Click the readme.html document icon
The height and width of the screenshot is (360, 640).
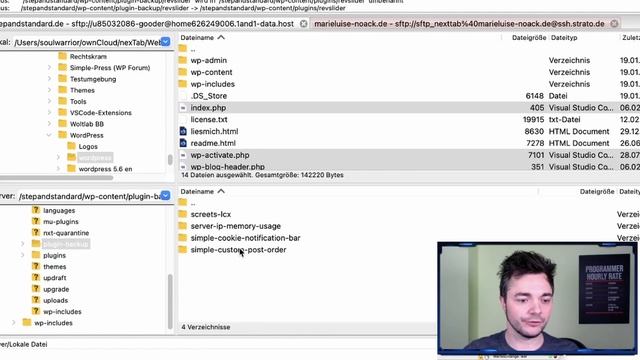(x=183, y=143)
